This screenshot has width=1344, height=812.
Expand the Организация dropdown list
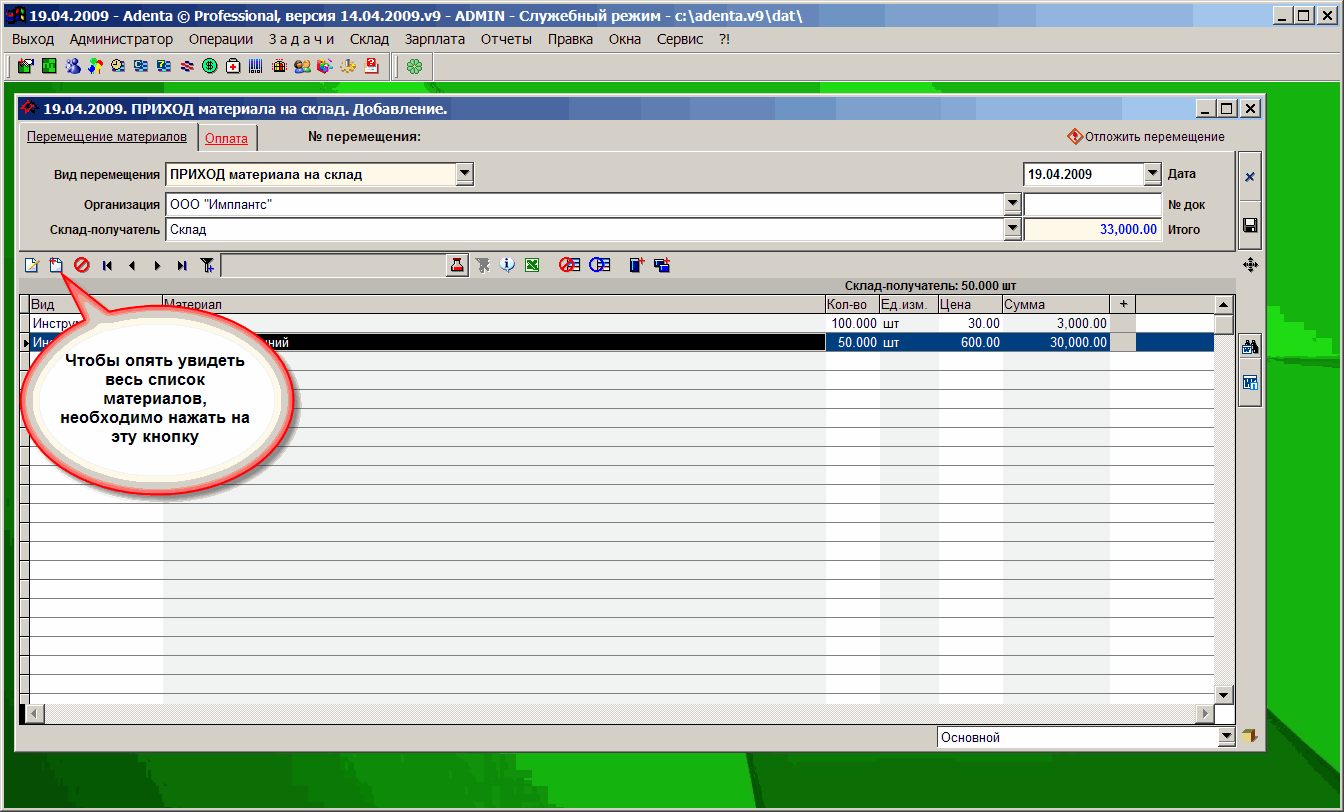1012,204
